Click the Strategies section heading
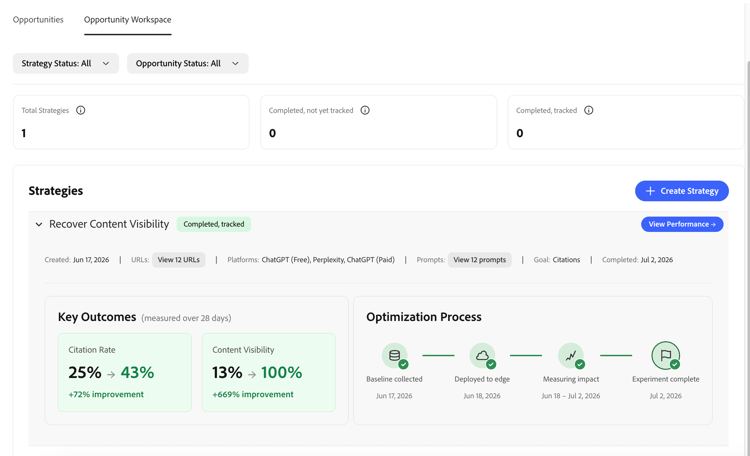 (x=56, y=191)
